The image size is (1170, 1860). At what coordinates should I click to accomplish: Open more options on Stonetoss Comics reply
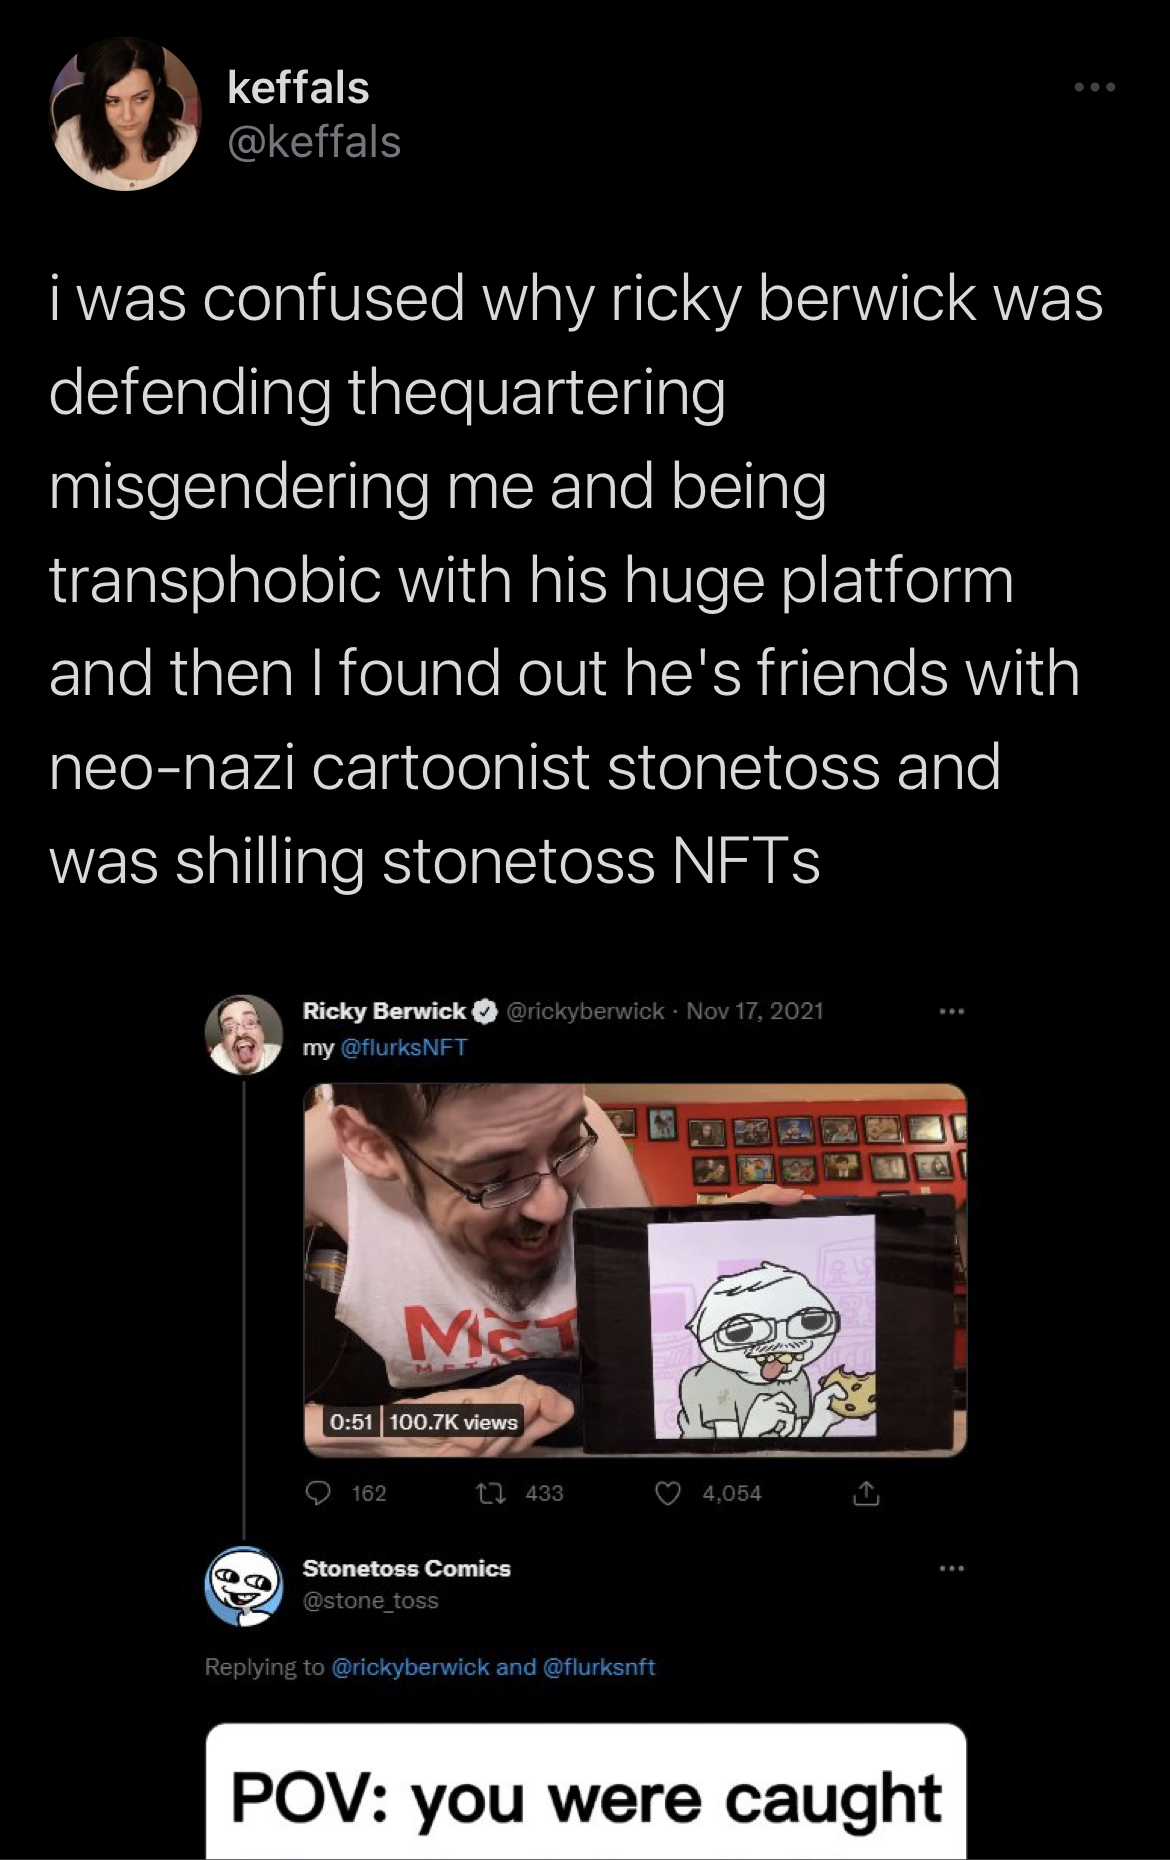951,1568
